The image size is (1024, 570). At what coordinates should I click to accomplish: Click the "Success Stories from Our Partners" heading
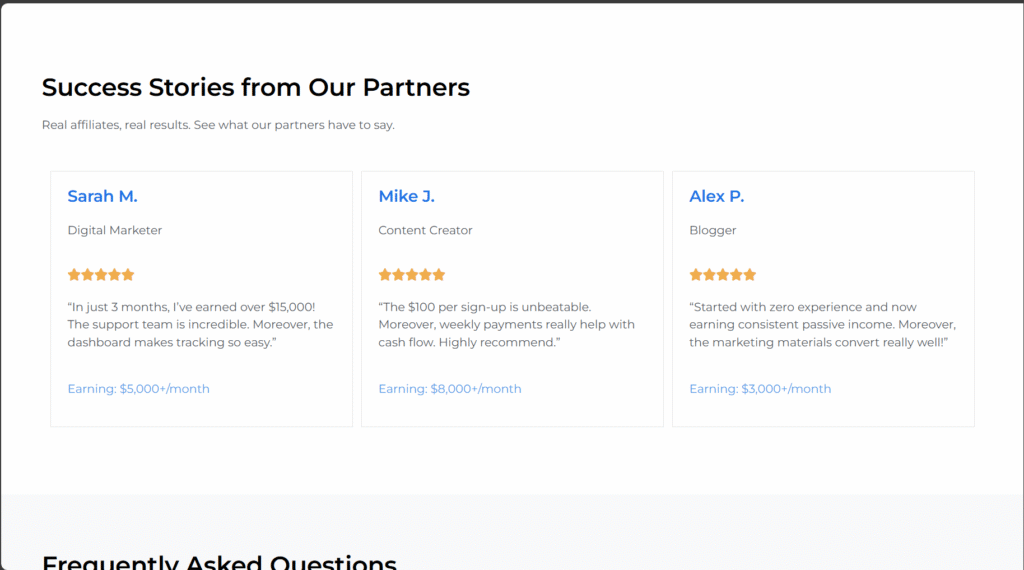tap(255, 88)
